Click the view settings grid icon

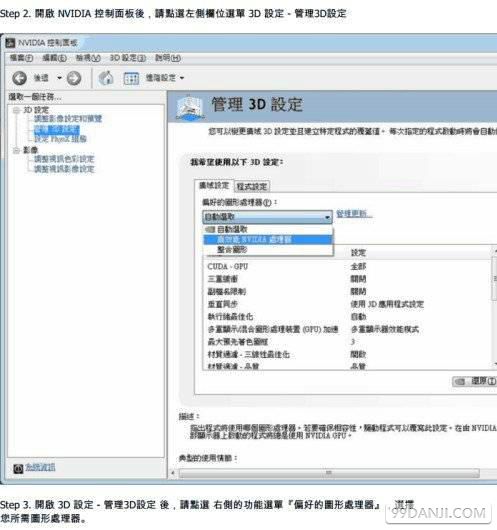131,78
